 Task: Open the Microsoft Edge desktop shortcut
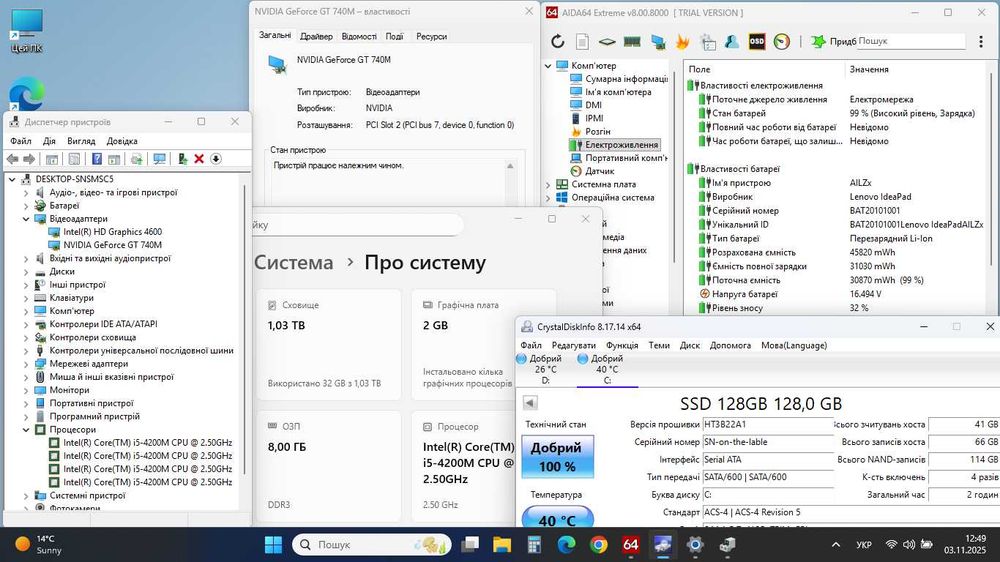(x=27, y=93)
